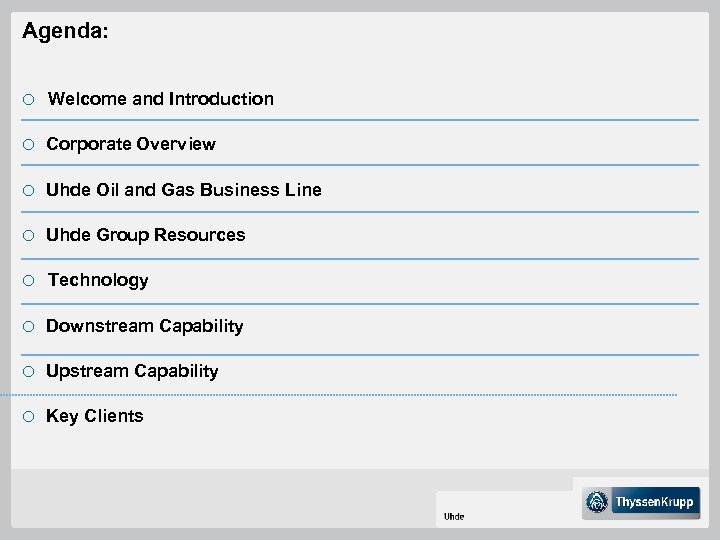Click the bullet next to Corporate Overview

[31, 145]
